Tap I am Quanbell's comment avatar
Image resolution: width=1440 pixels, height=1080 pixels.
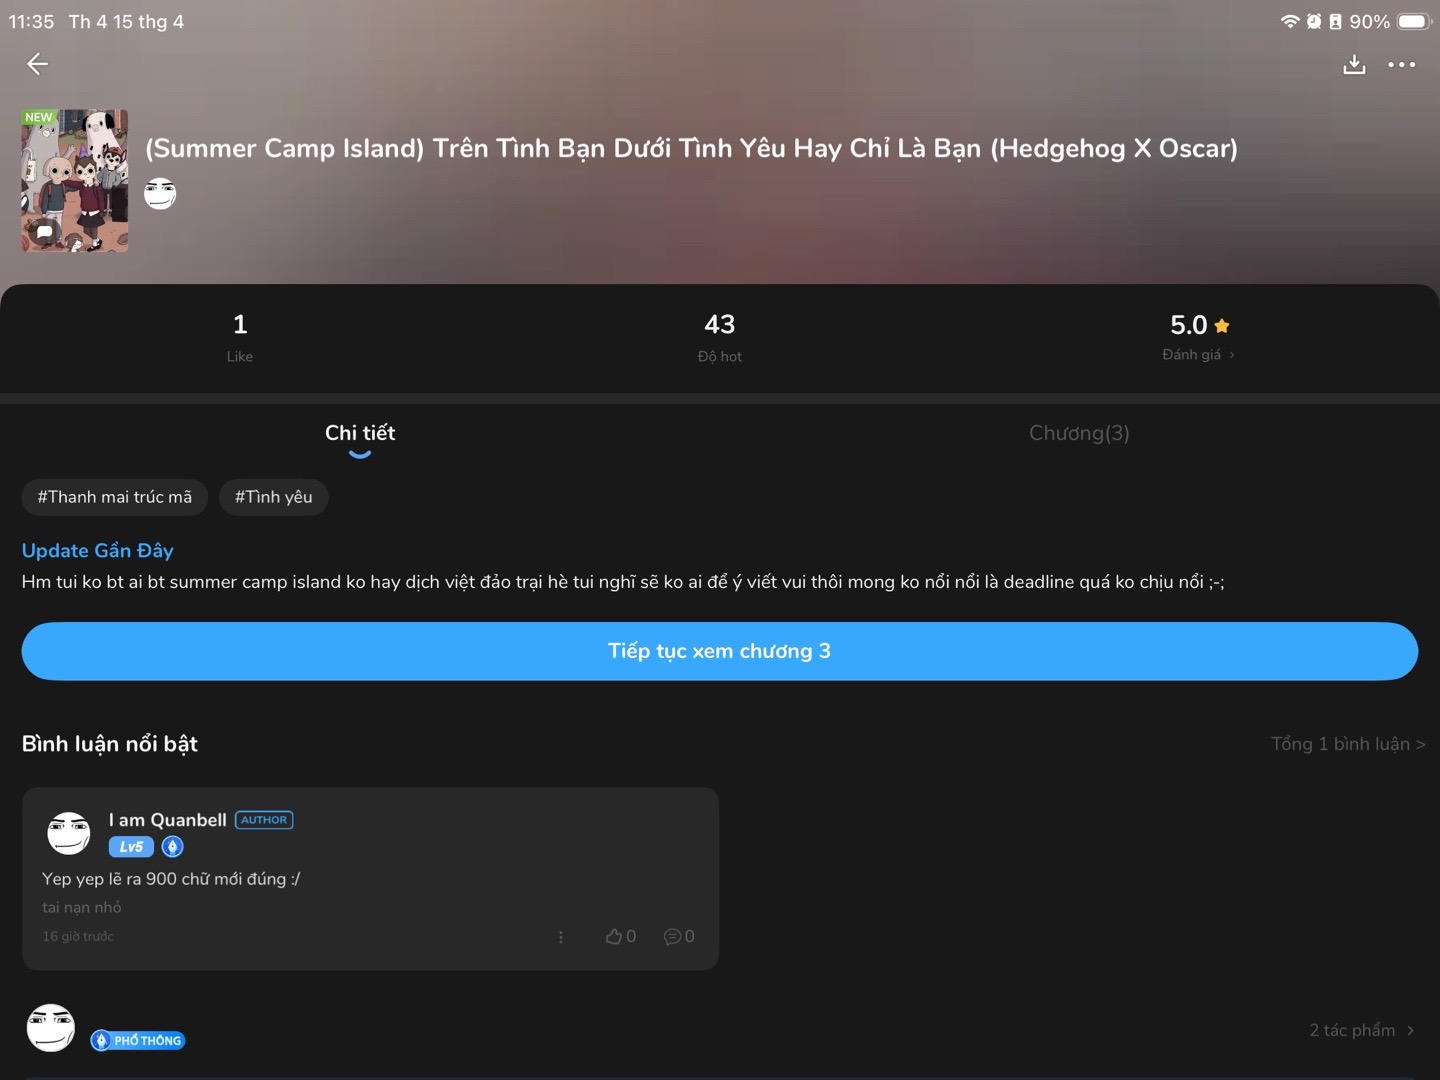click(x=69, y=833)
